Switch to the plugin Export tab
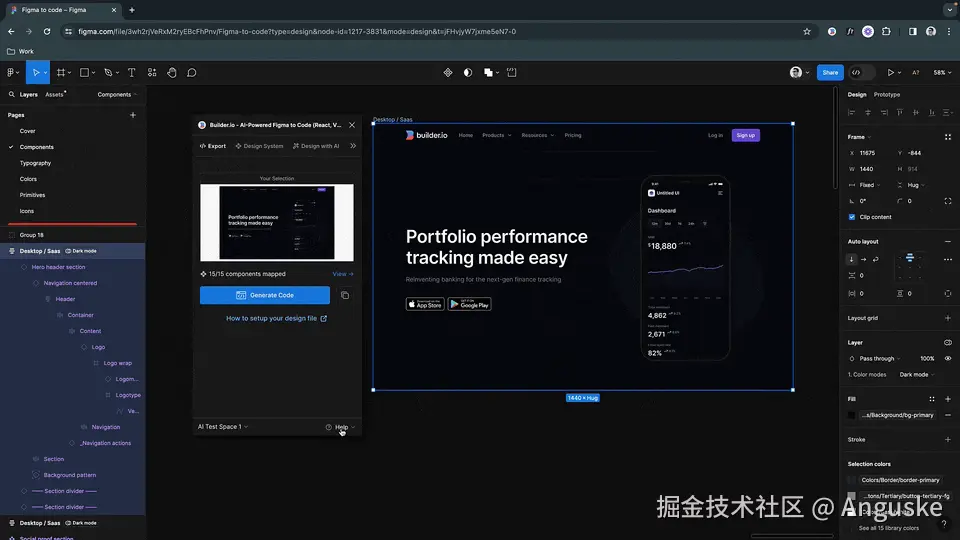This screenshot has width=960, height=540. (212, 146)
